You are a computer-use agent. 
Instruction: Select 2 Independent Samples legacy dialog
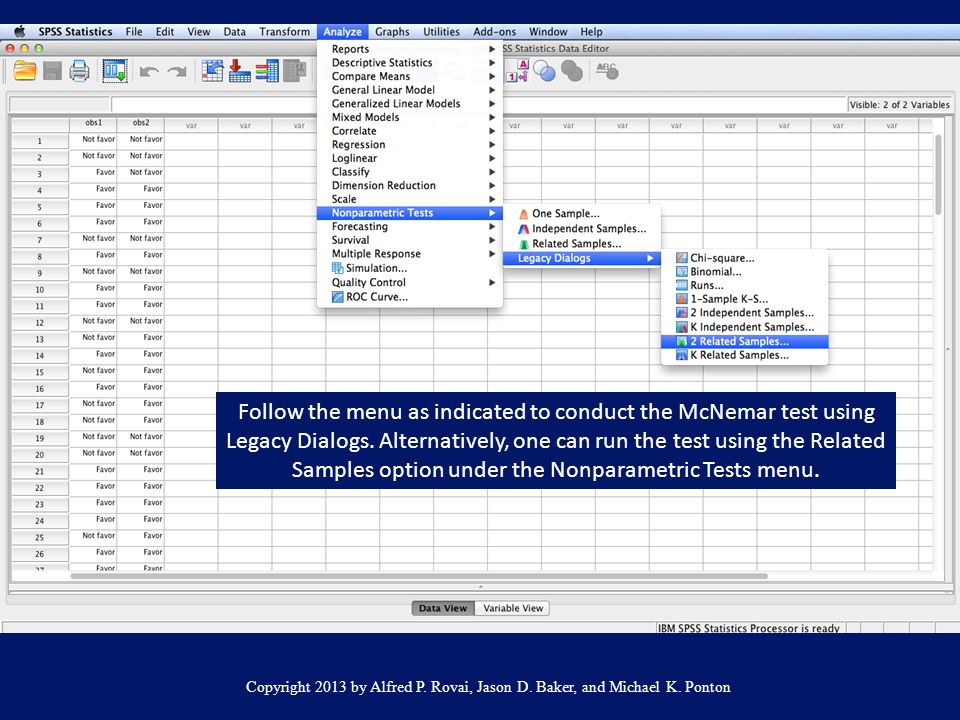point(744,313)
